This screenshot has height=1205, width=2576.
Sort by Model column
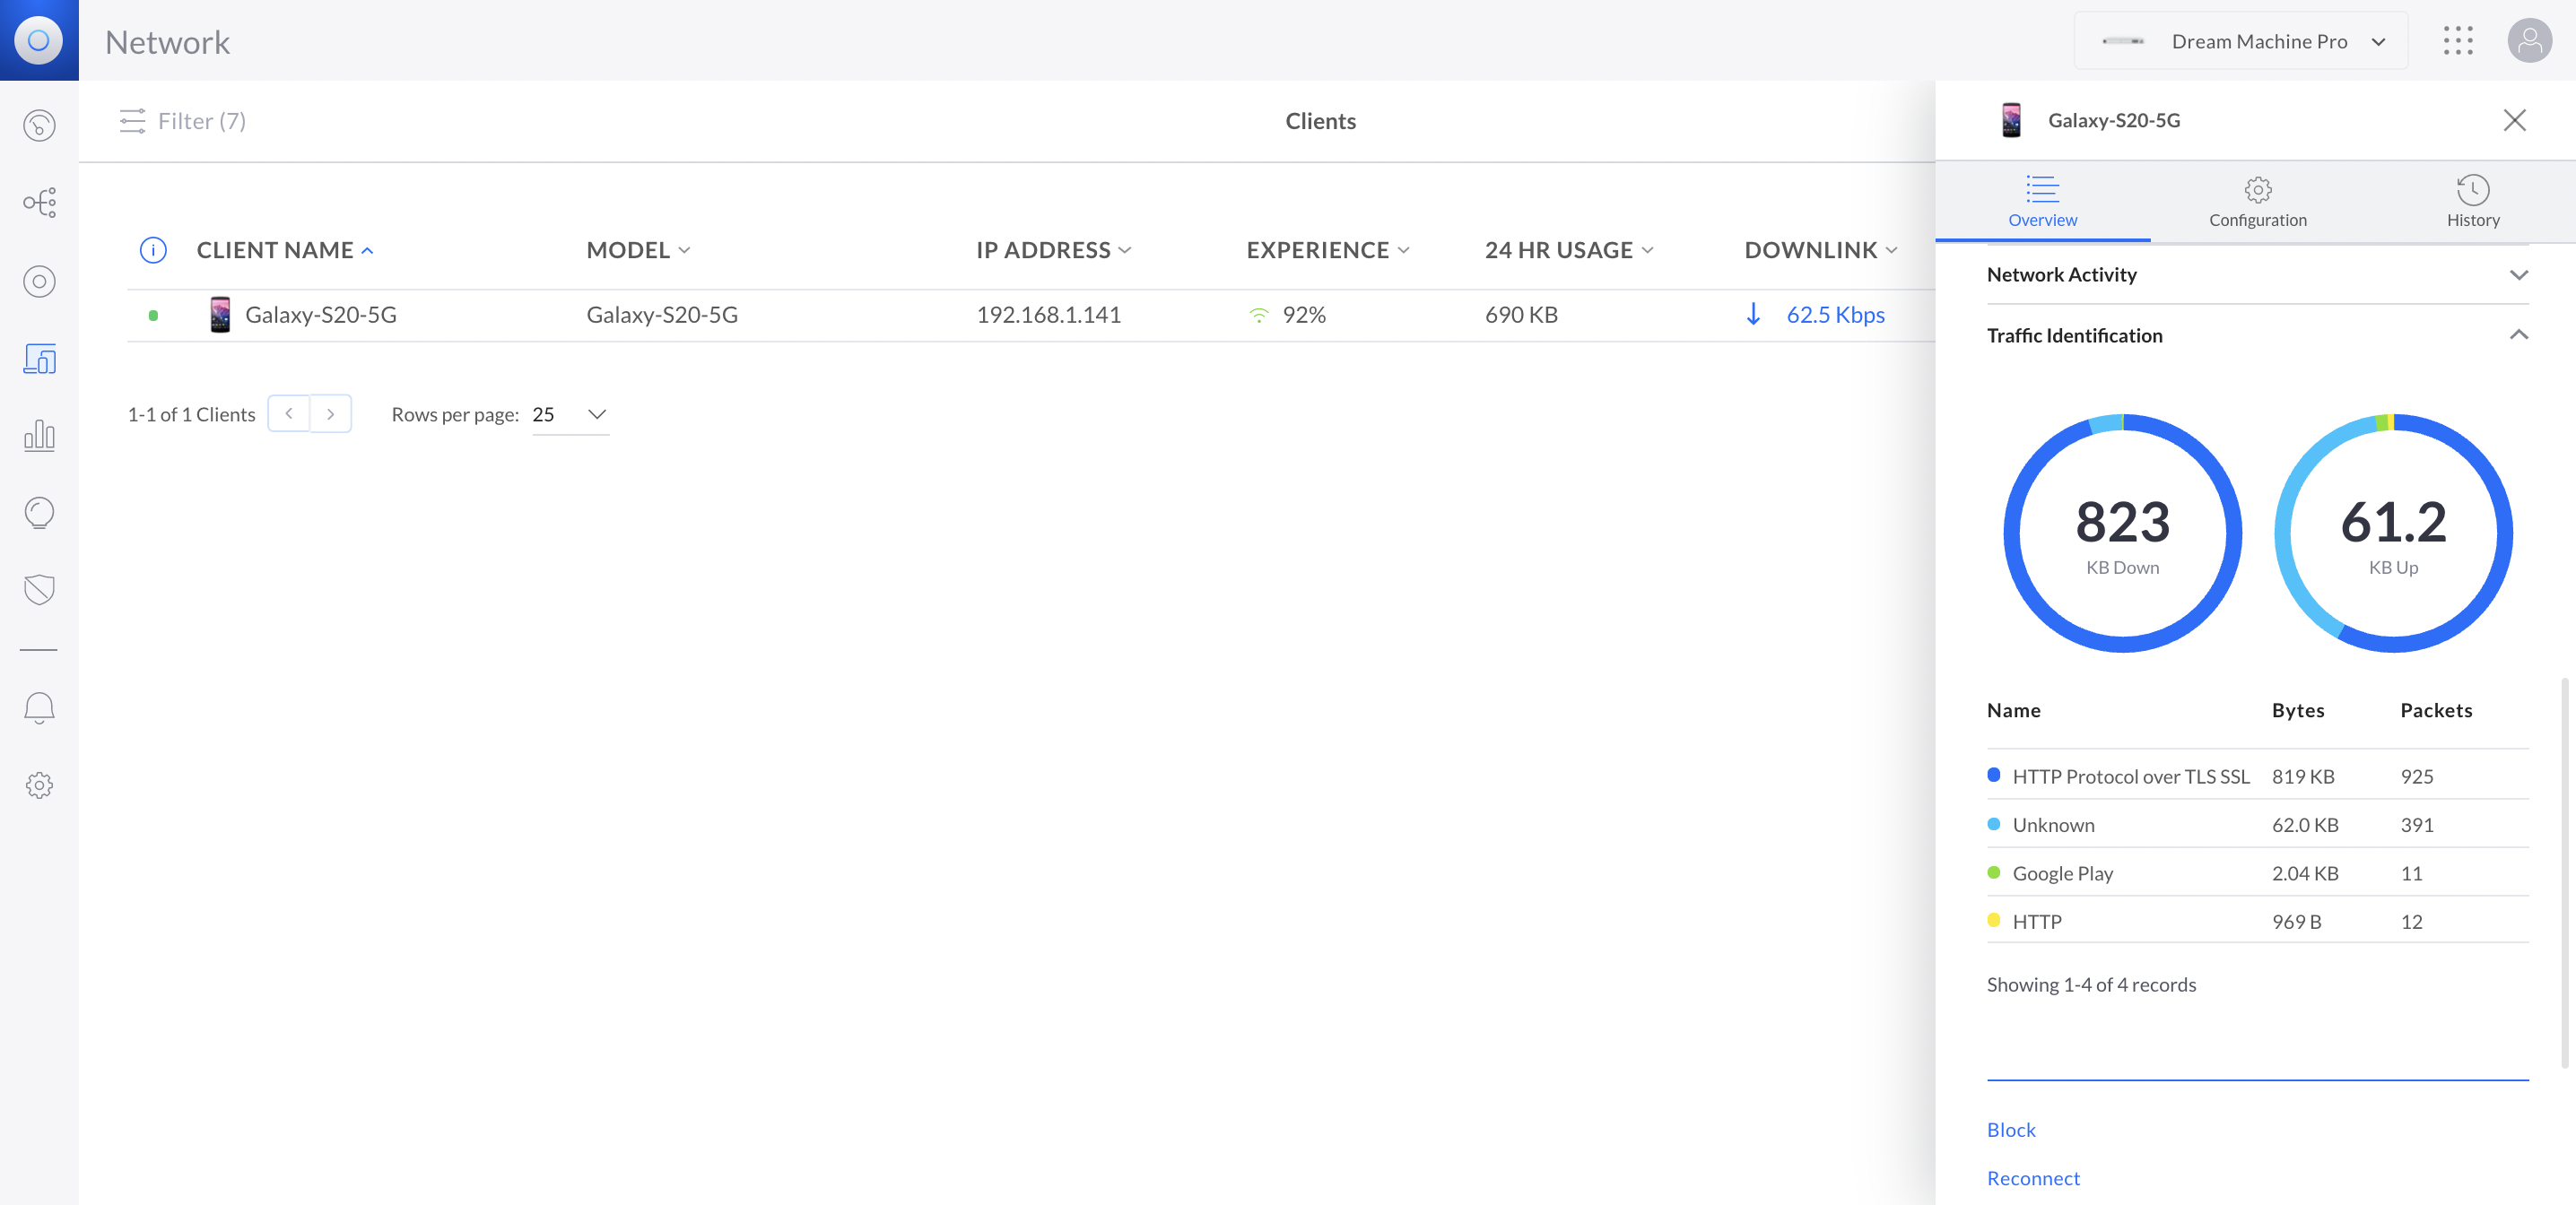[x=638, y=250]
